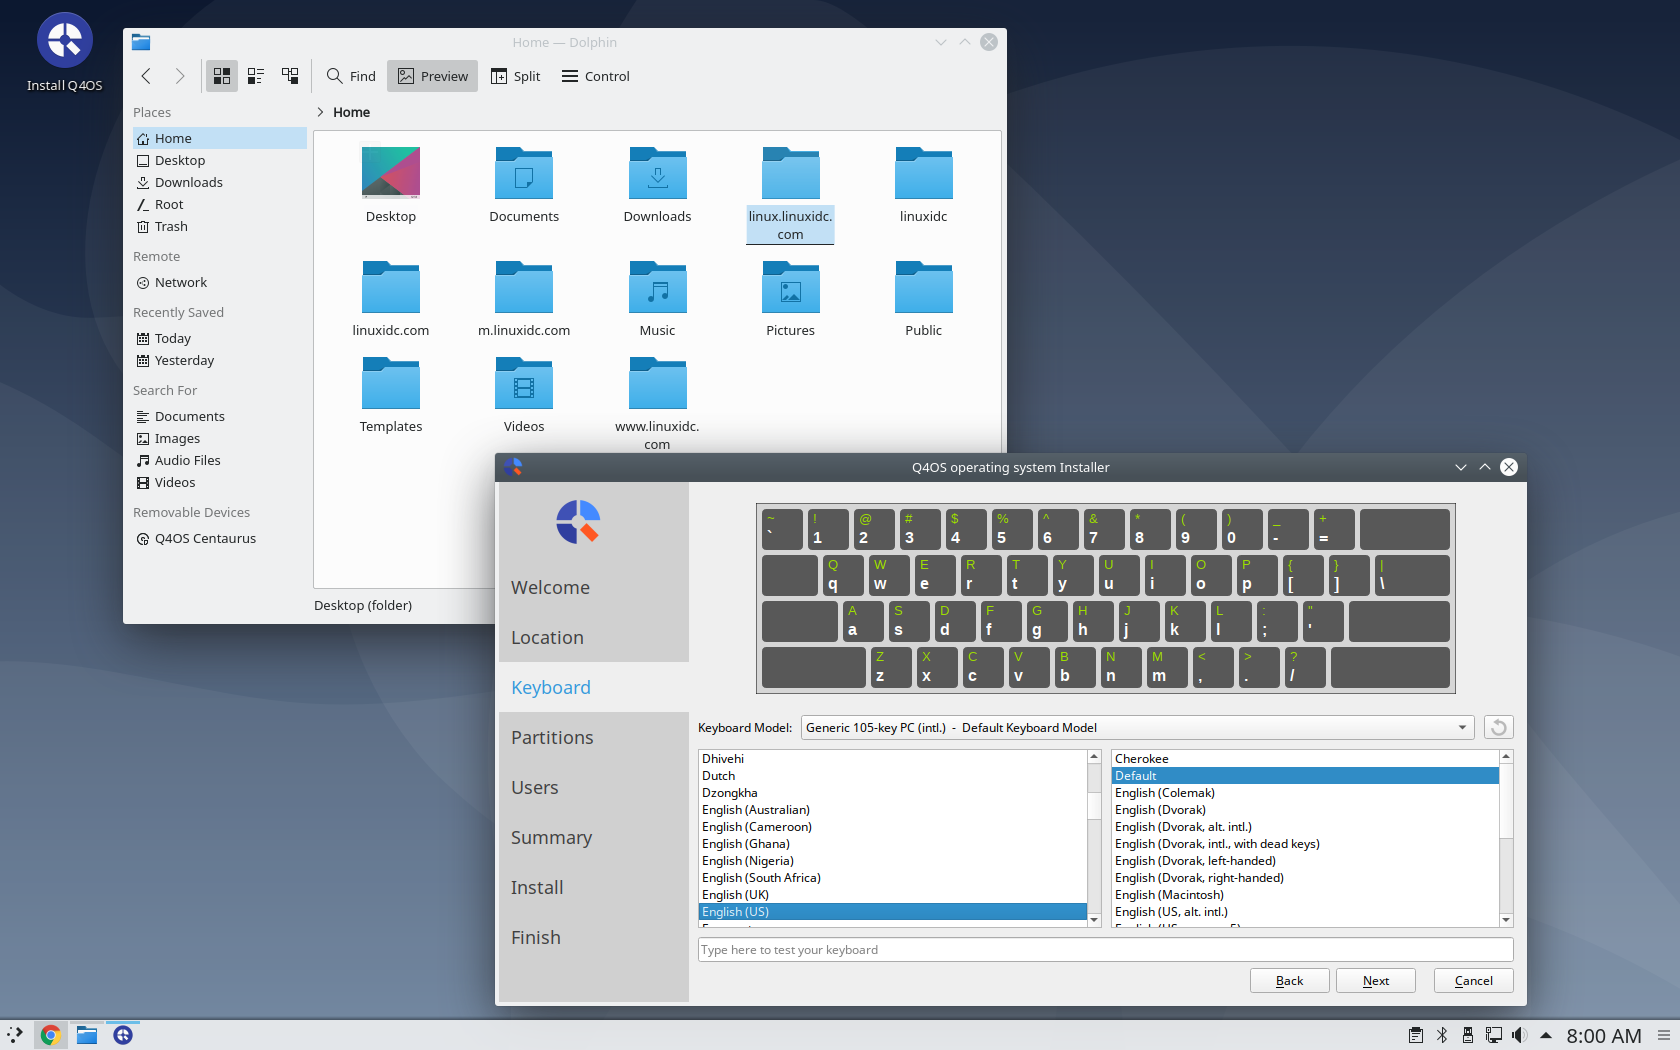Search for Images in sidebar
Screen dimensions: 1680x1050
coord(220,438)
